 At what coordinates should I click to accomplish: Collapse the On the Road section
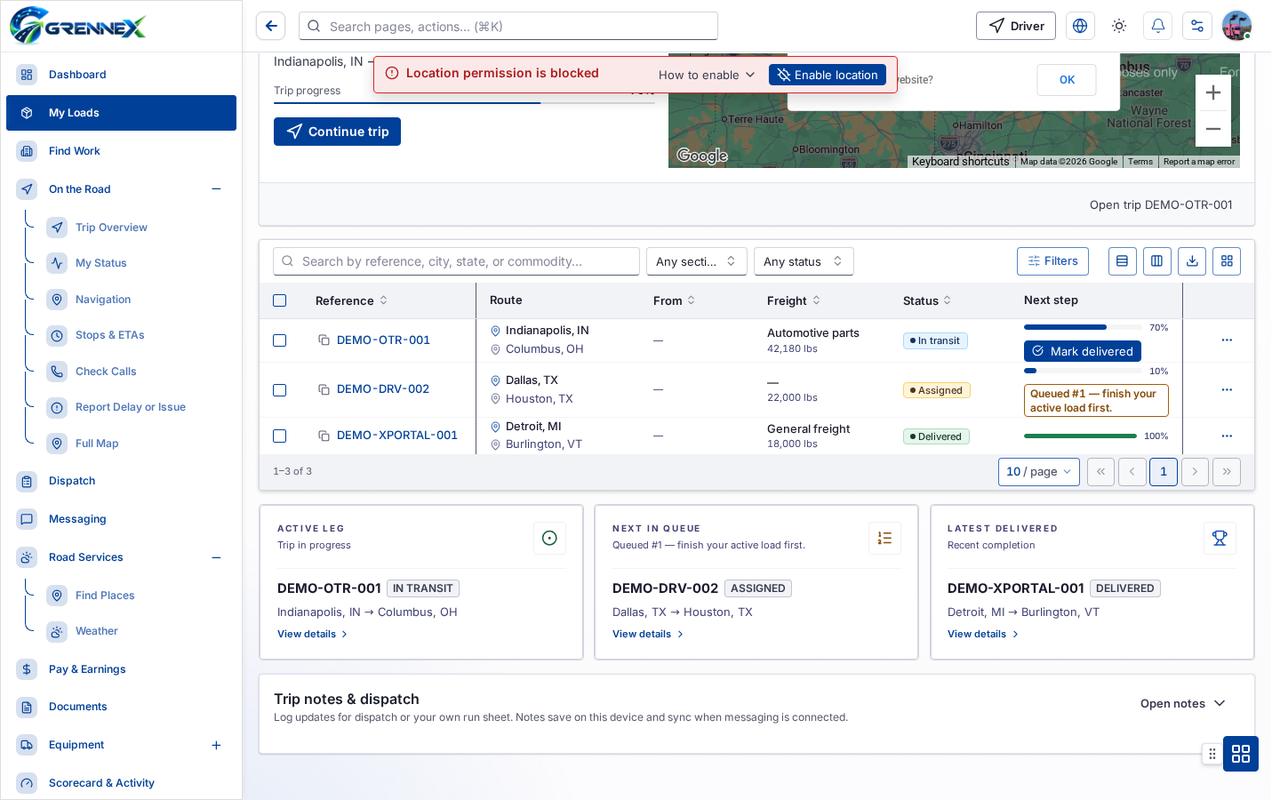click(216, 189)
